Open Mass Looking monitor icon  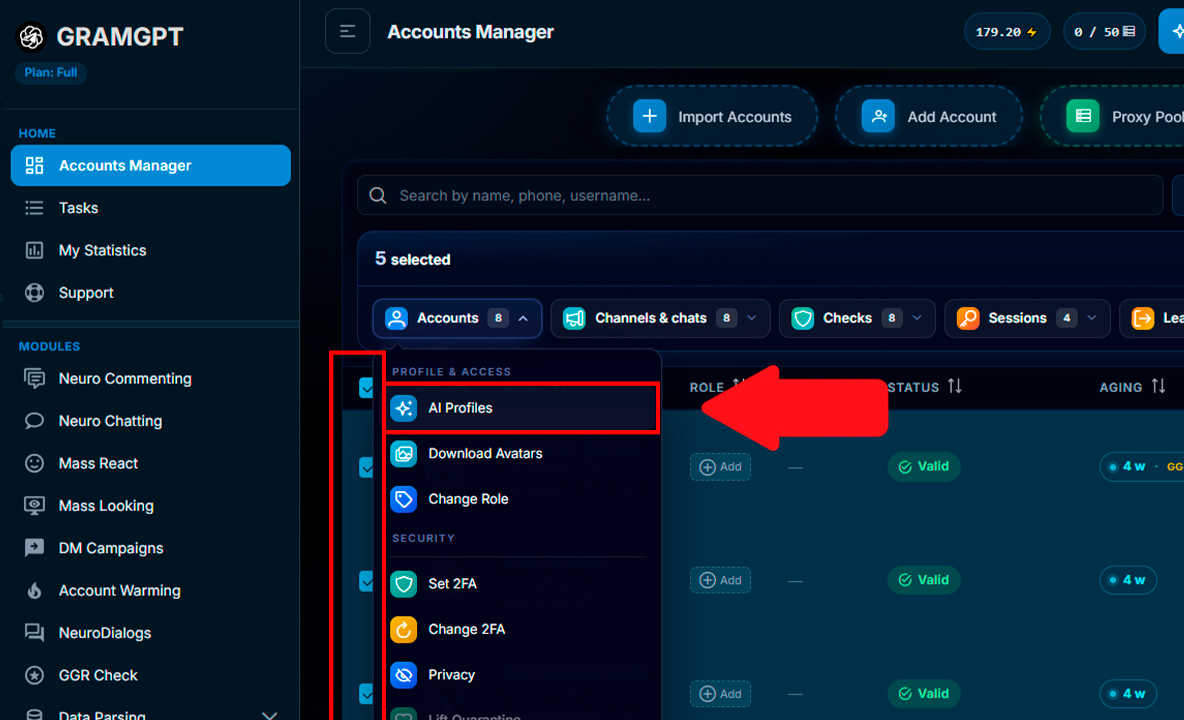tap(34, 506)
